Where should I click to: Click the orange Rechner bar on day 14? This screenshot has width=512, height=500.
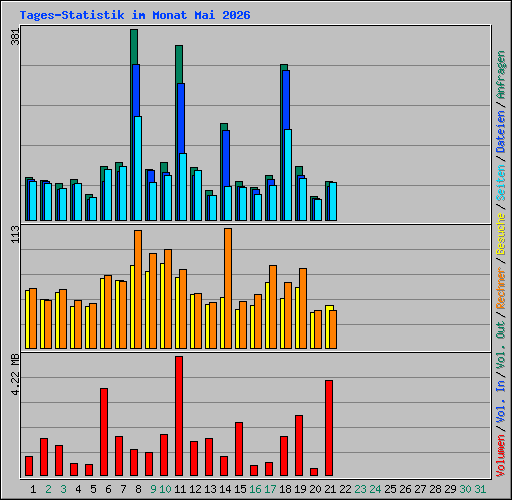tap(228, 289)
